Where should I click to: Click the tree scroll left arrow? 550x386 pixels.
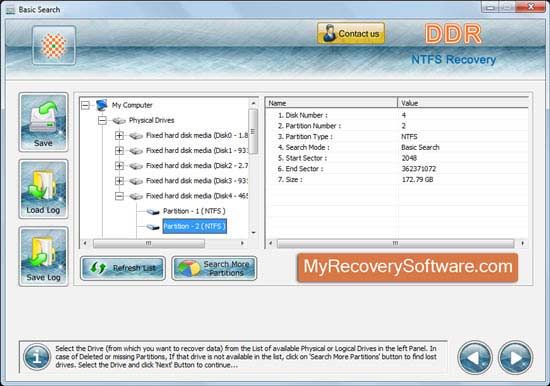(x=85, y=243)
